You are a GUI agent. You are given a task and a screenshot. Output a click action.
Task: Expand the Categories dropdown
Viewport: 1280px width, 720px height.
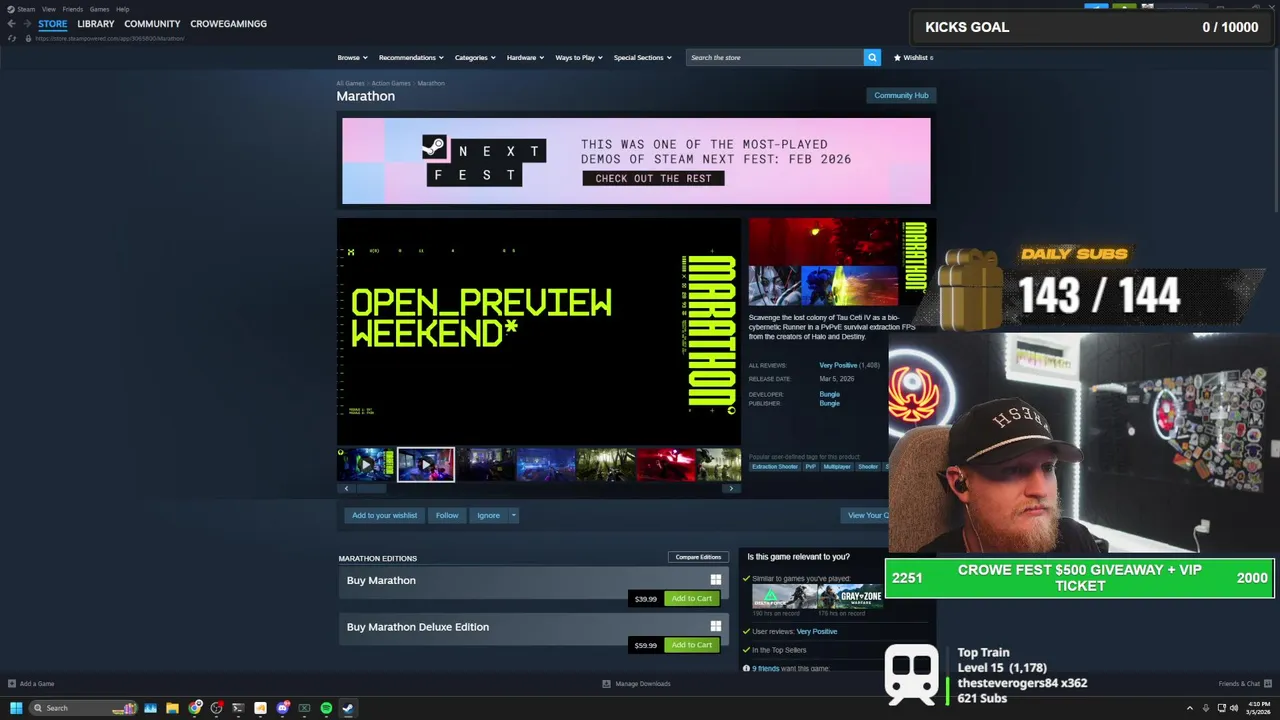point(475,58)
